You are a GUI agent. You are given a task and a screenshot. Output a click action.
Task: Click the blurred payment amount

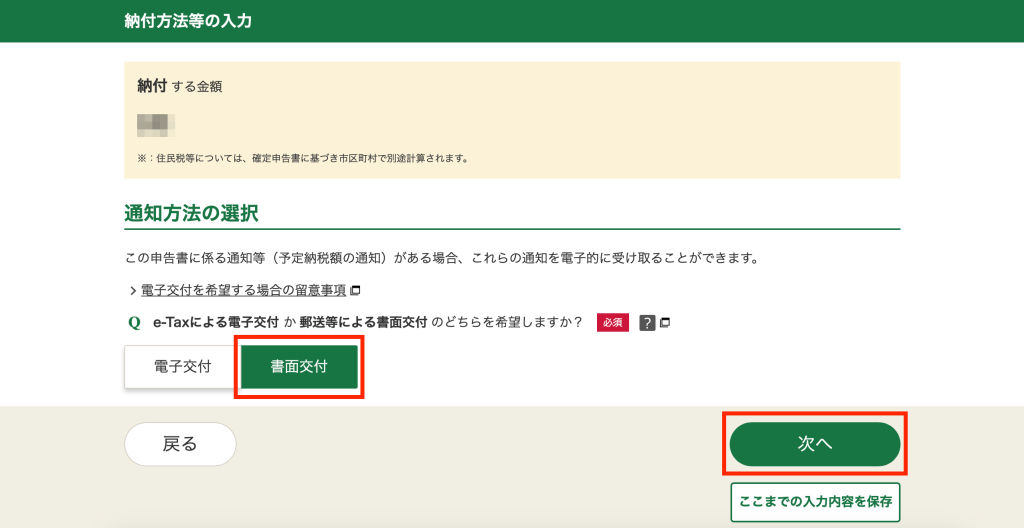156,125
